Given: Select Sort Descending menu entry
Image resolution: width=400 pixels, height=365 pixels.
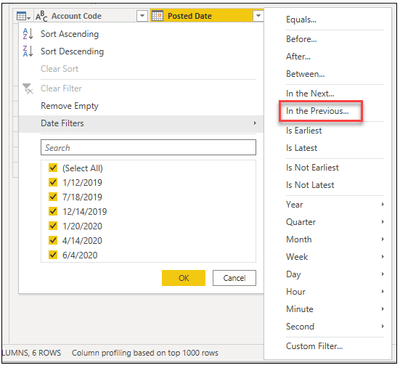Looking at the screenshot, I should tap(72, 51).
